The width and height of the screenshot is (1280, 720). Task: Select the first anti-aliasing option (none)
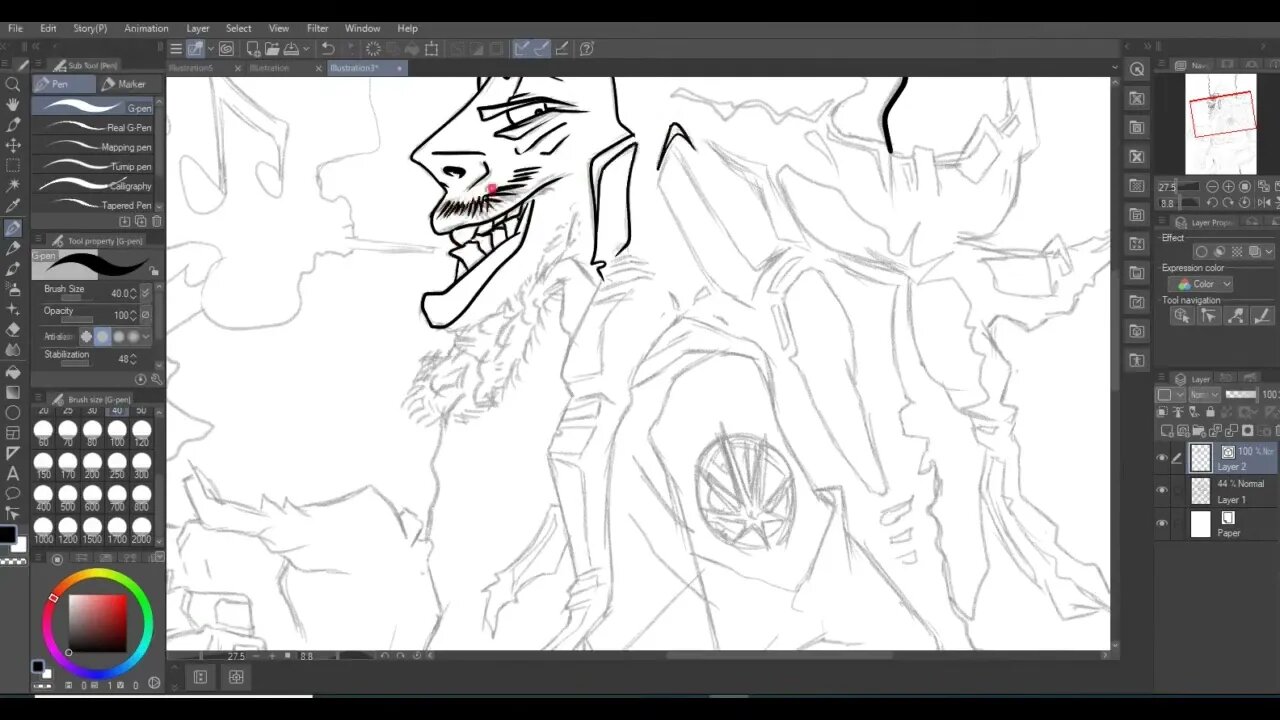86,337
